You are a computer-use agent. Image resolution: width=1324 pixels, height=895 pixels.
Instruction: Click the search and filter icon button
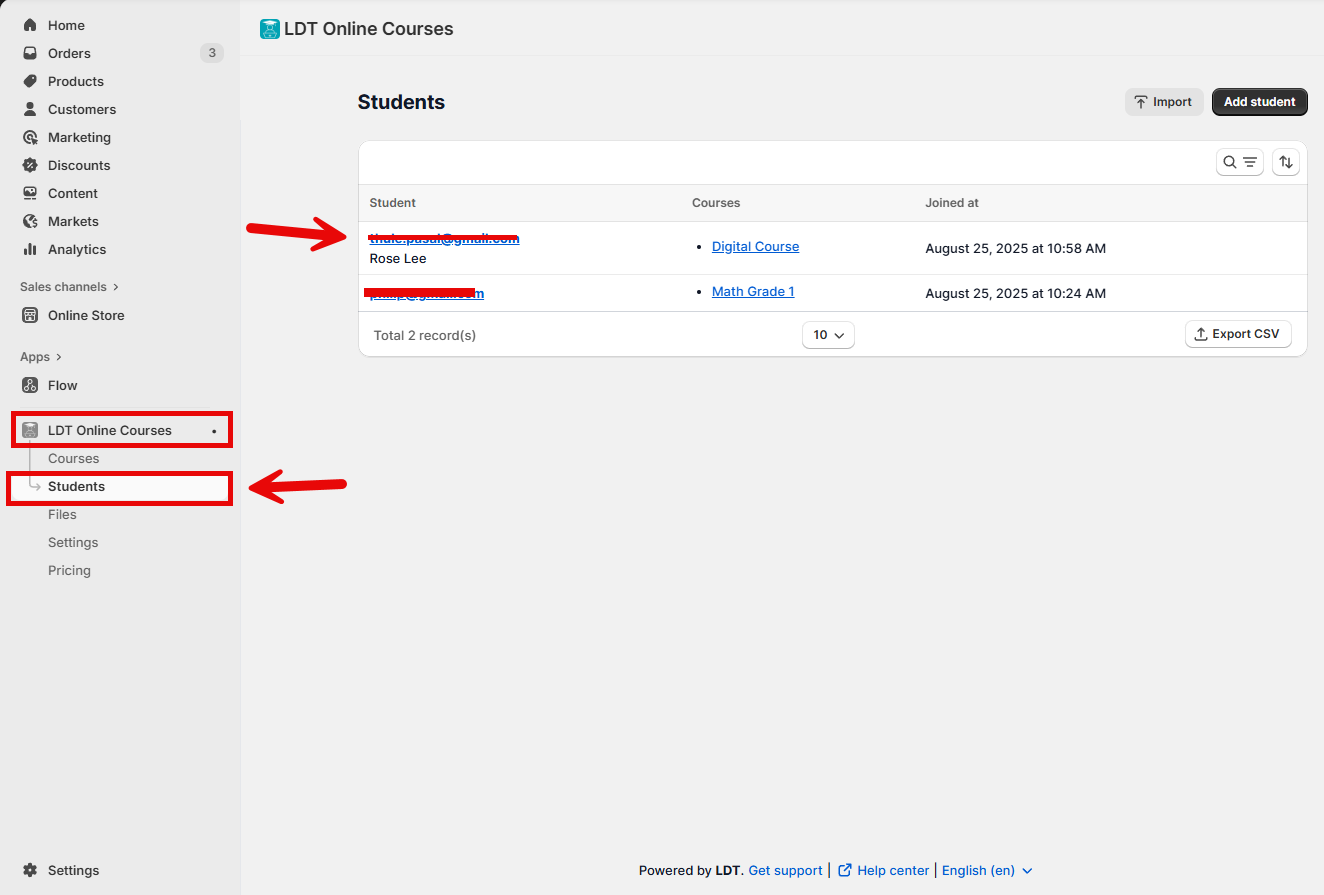1239,162
